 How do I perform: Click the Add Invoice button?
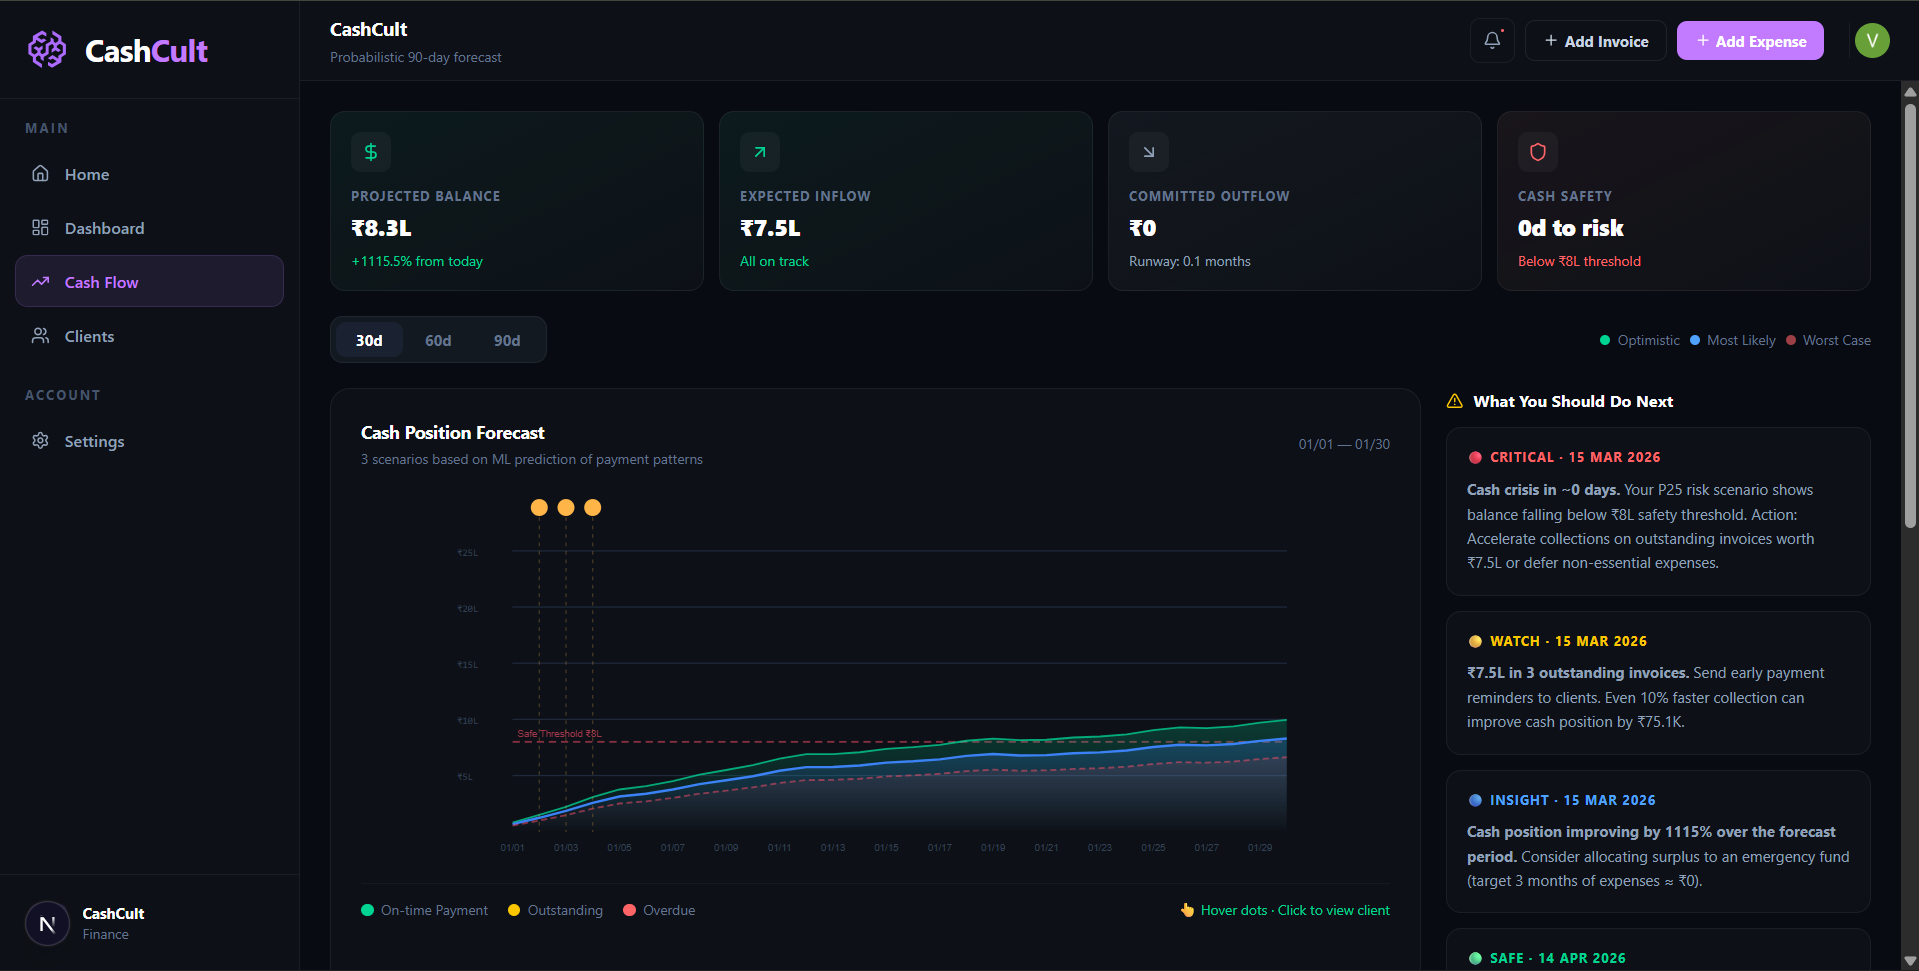pyautogui.click(x=1596, y=41)
